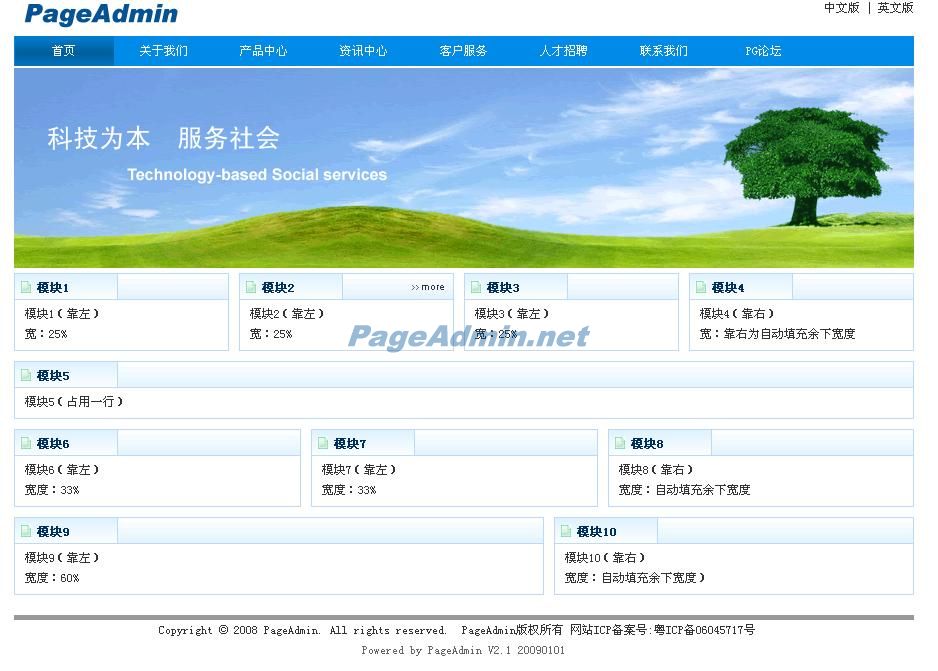Click the Copyright 2008 PageAdmin footer line

456,630
